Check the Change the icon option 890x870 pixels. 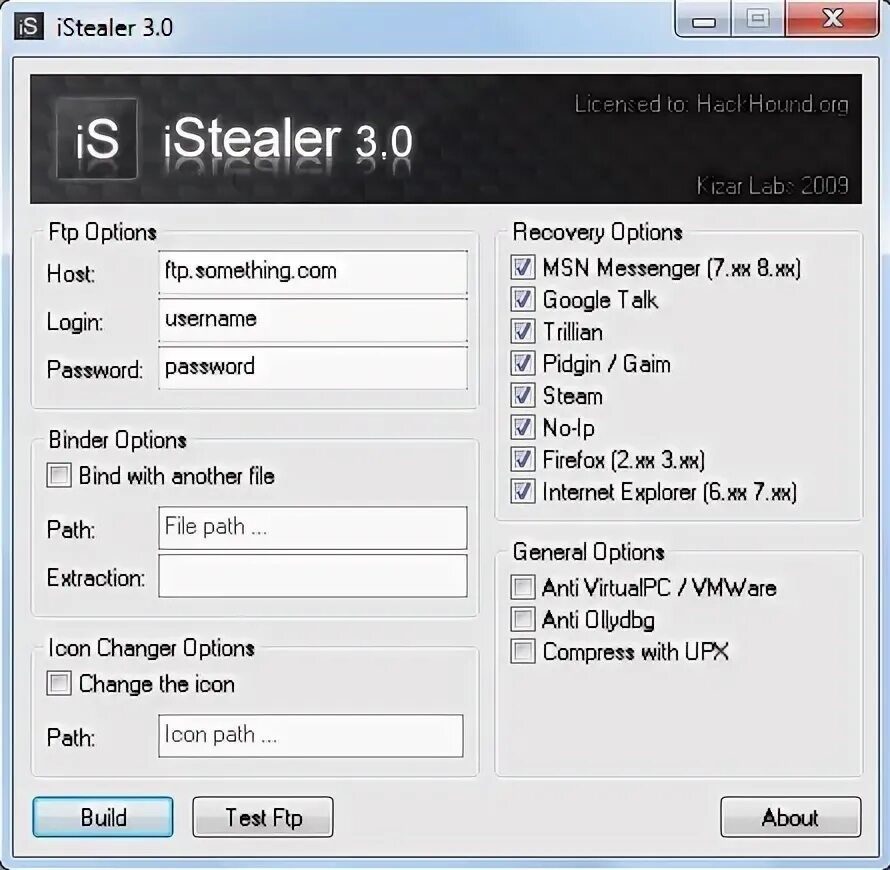point(59,683)
